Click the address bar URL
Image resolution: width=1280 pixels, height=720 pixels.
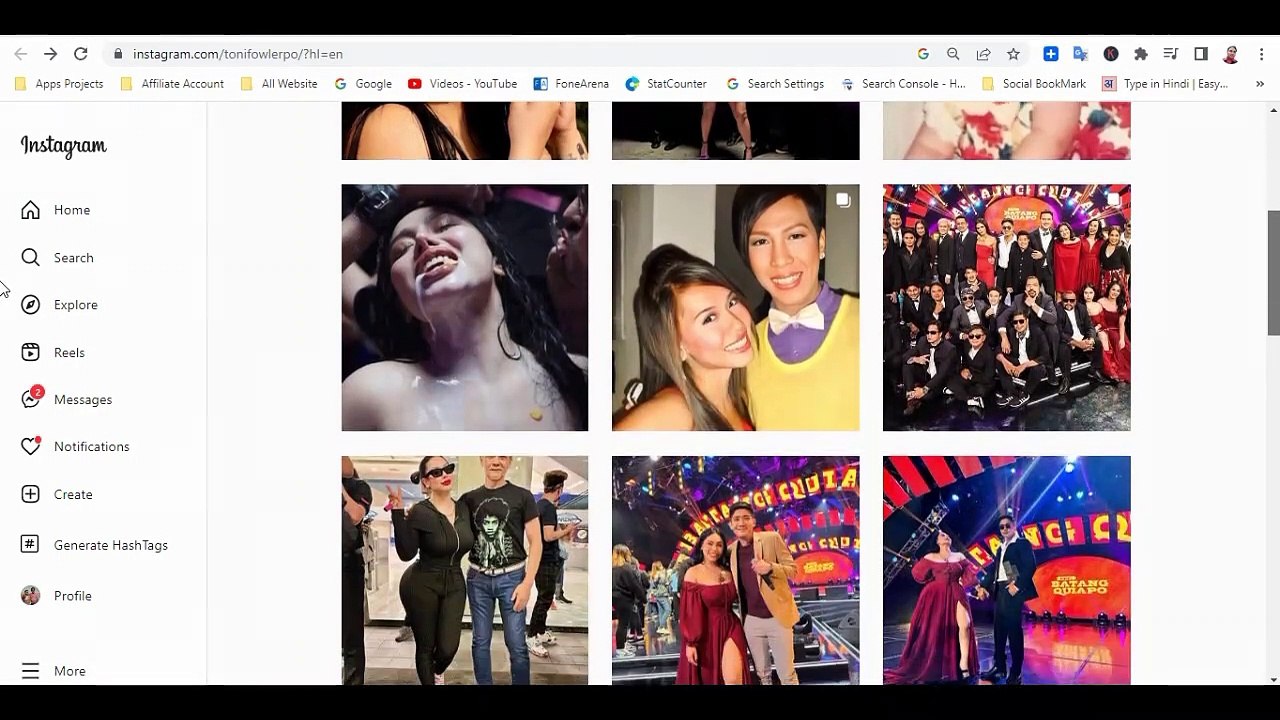click(x=238, y=54)
